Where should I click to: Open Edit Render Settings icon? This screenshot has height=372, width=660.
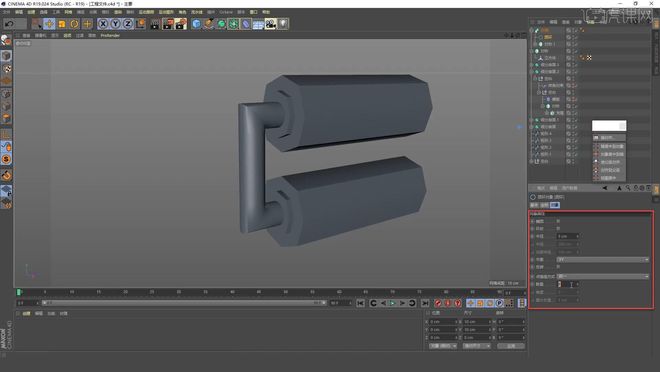181,24
